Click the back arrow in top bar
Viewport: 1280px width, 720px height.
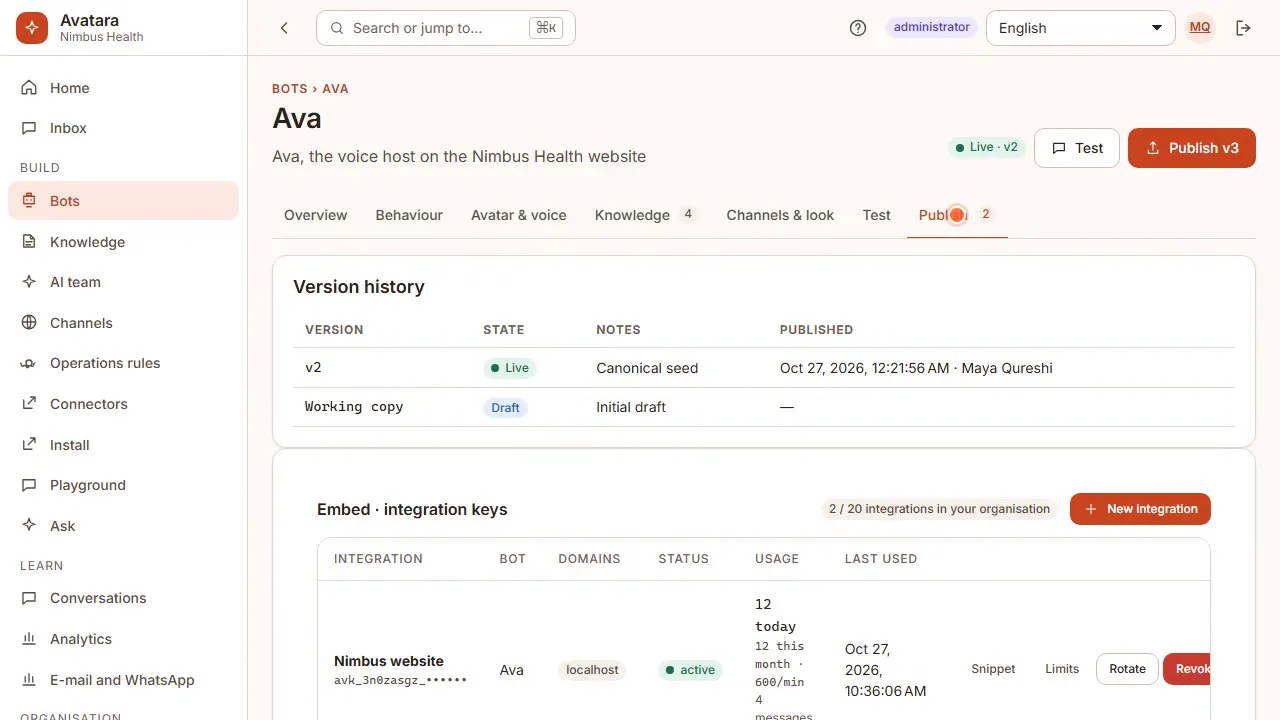[285, 28]
